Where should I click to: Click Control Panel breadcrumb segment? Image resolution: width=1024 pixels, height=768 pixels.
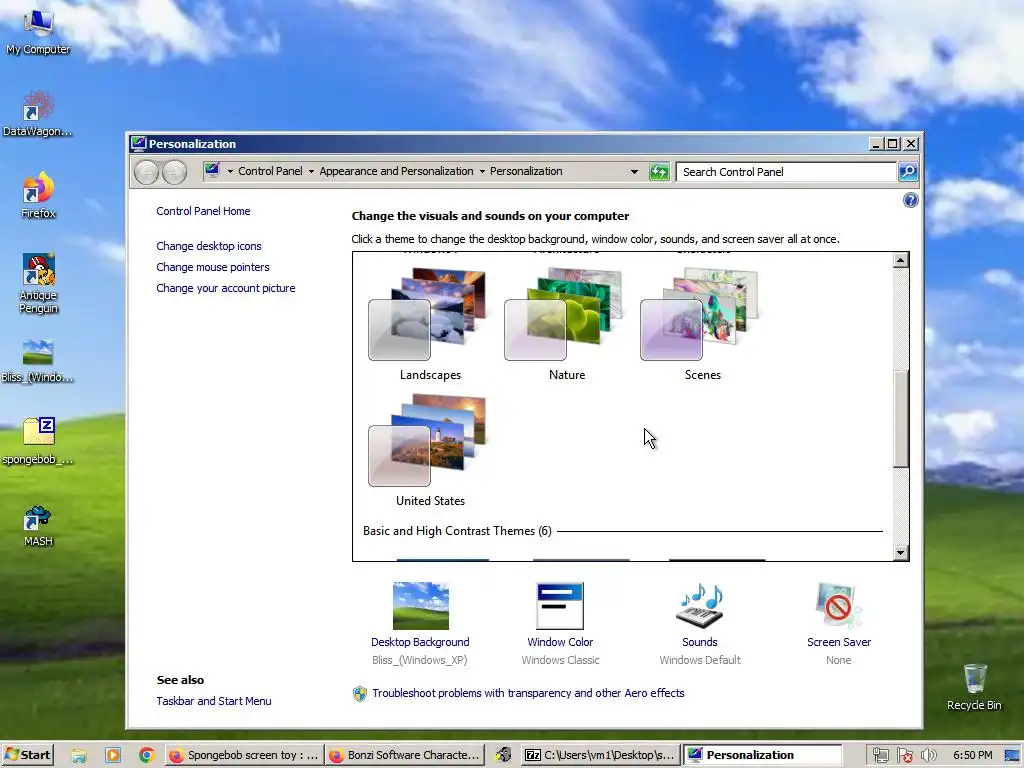click(x=270, y=171)
